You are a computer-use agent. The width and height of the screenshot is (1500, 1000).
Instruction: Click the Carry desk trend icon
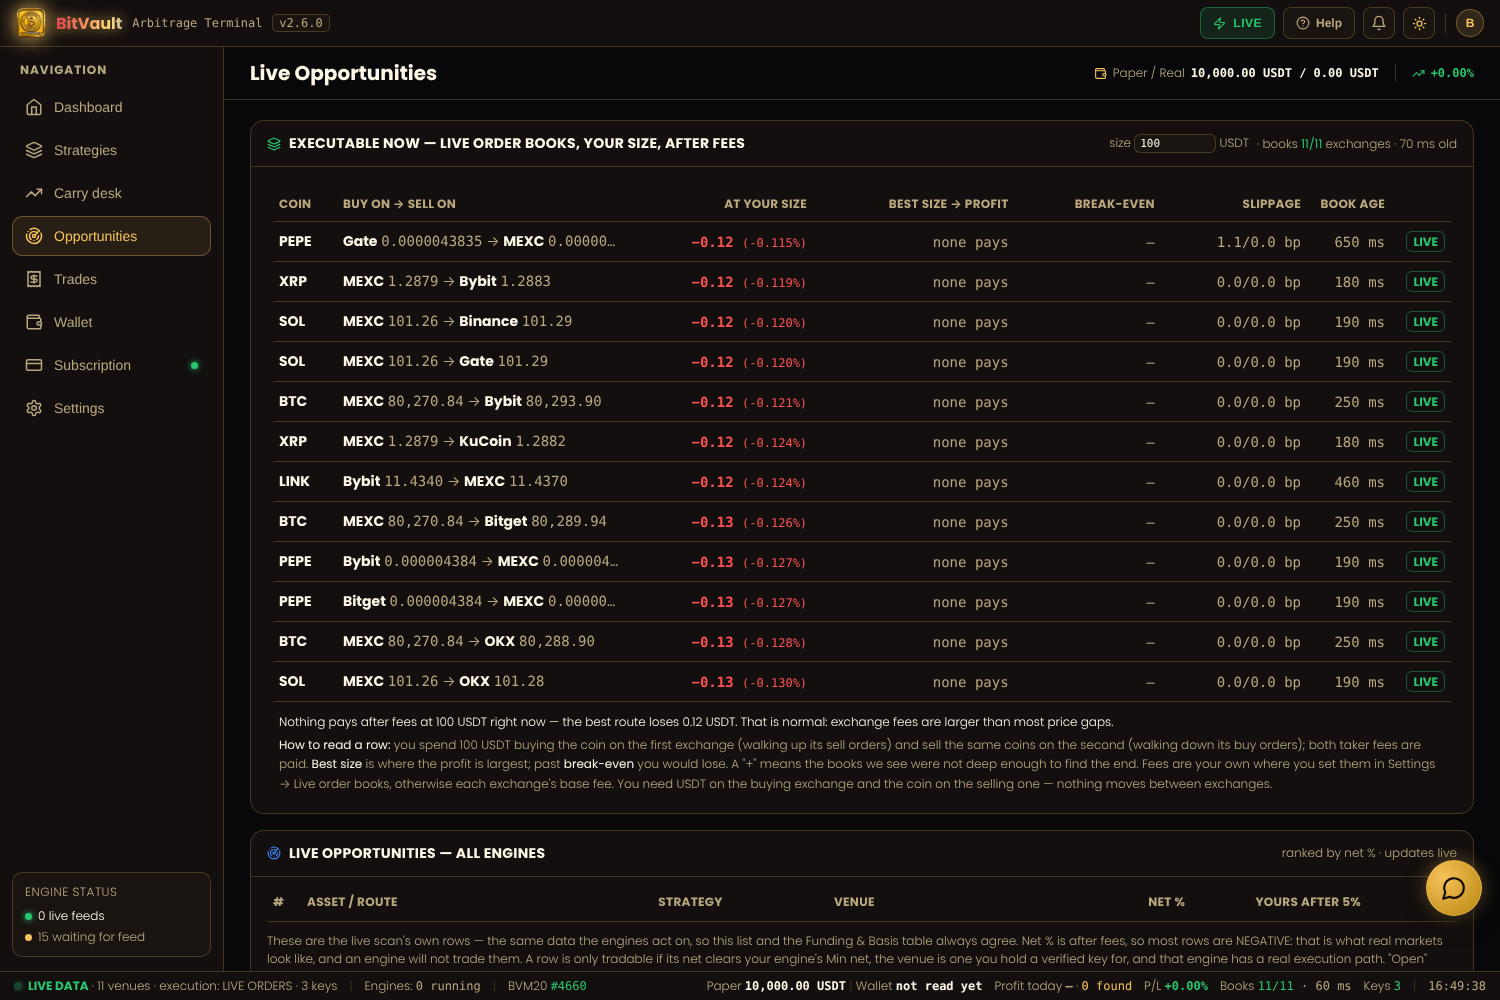[x=34, y=193]
